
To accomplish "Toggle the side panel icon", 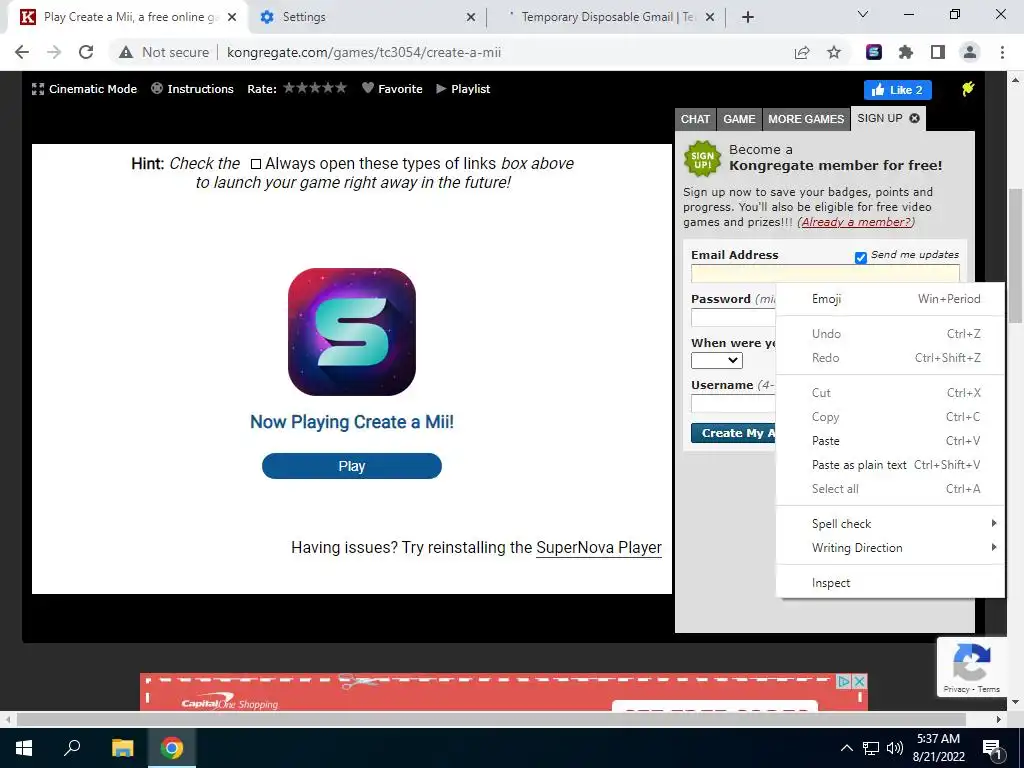I will tap(938, 52).
